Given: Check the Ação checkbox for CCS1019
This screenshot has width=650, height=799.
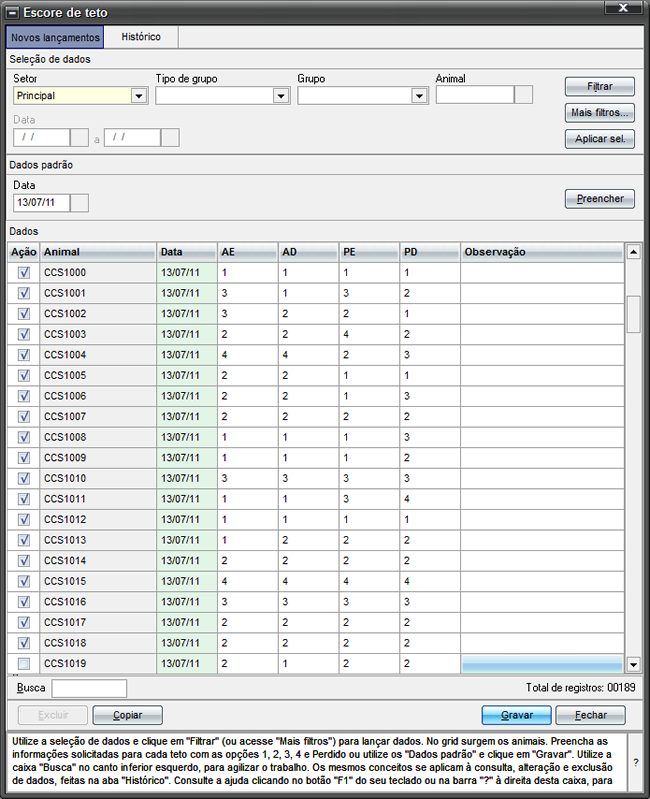Looking at the screenshot, I should (x=24, y=664).
